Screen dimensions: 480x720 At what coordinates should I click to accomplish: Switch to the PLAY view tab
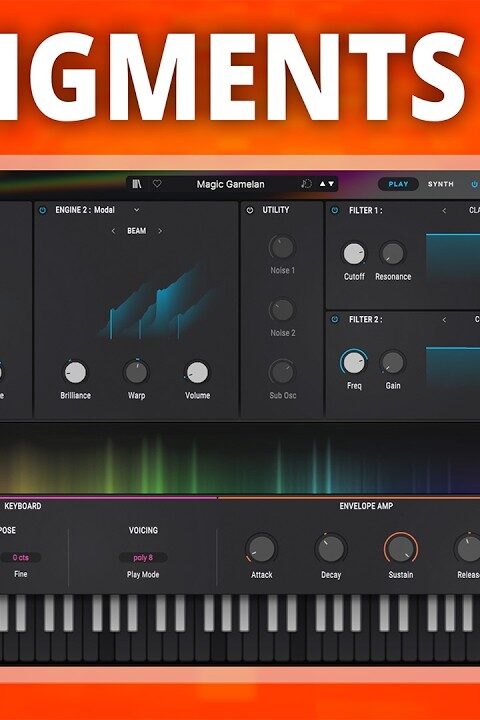click(x=398, y=184)
